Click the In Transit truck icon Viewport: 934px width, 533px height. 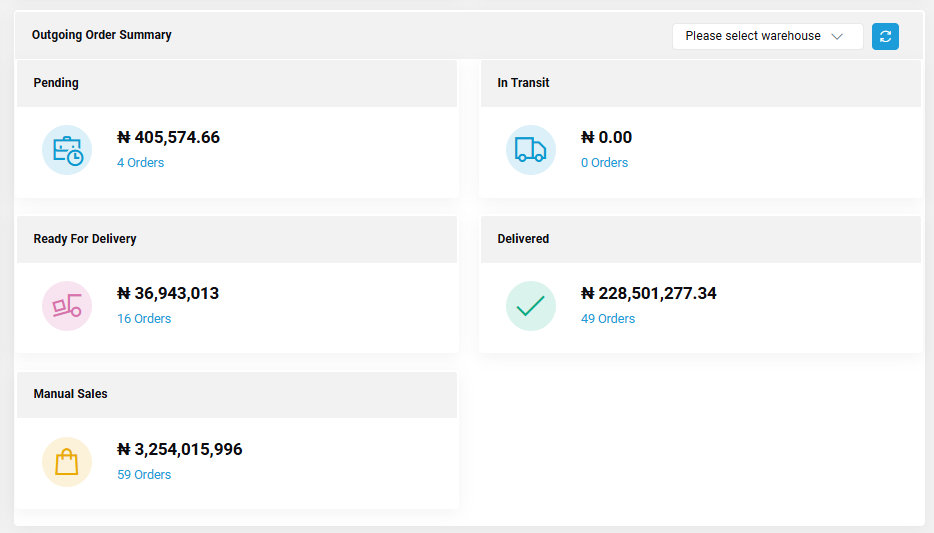[x=531, y=150]
